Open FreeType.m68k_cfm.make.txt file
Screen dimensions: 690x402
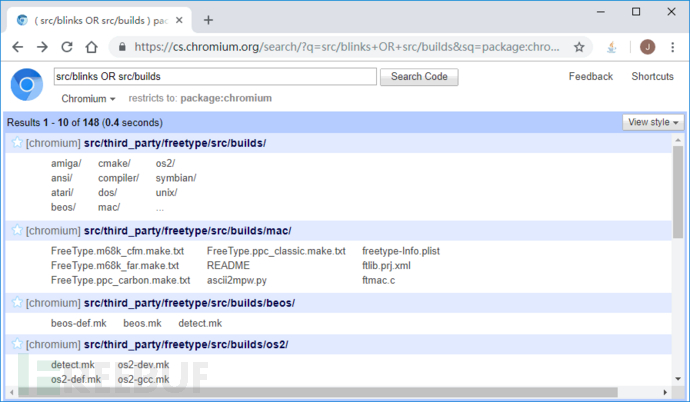[117, 251]
